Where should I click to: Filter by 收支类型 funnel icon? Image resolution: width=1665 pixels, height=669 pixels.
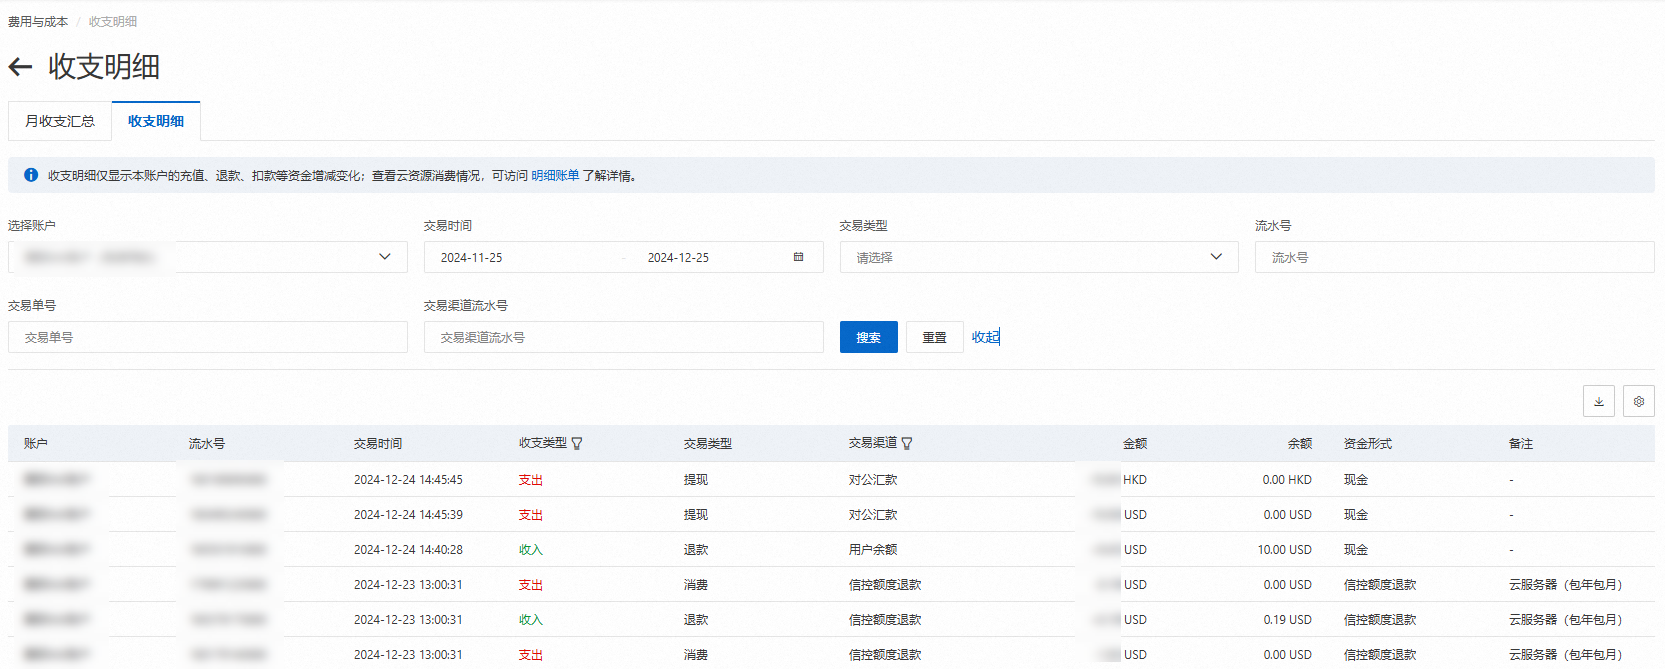pyautogui.click(x=577, y=443)
